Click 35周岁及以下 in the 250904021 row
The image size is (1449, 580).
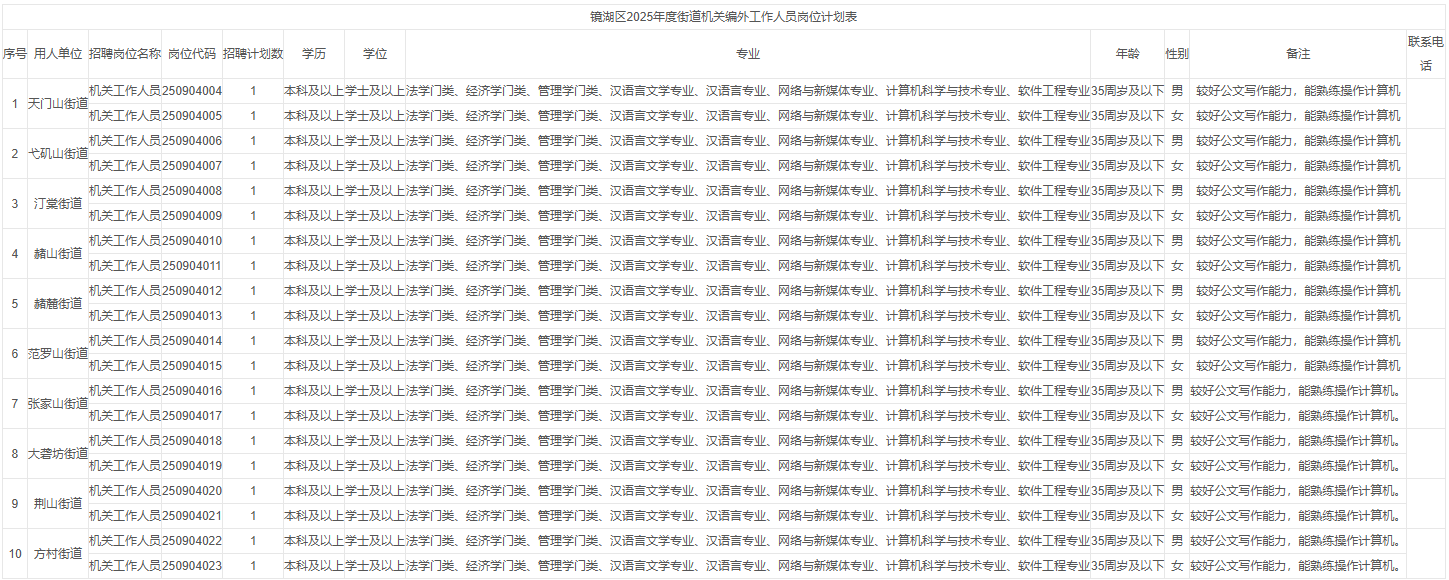click(x=1128, y=515)
